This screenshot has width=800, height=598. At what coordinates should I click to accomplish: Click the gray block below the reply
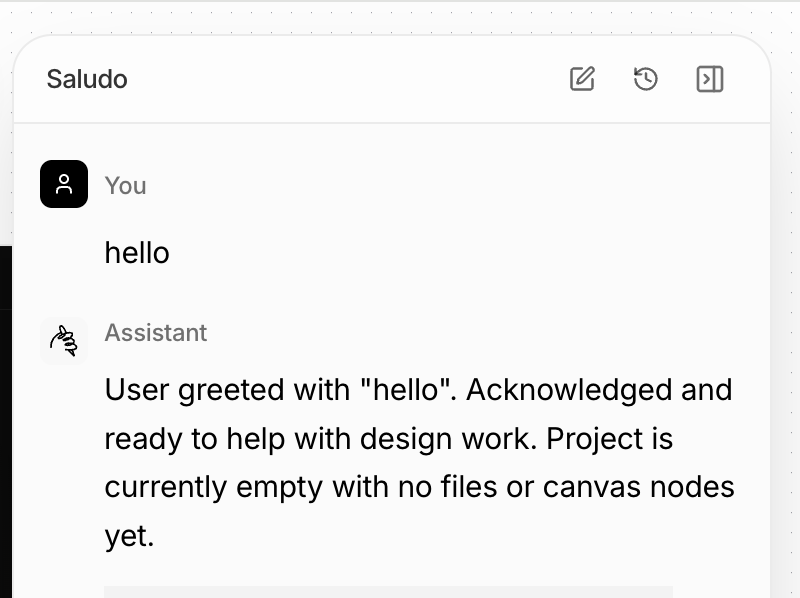pyautogui.click(x=388, y=592)
